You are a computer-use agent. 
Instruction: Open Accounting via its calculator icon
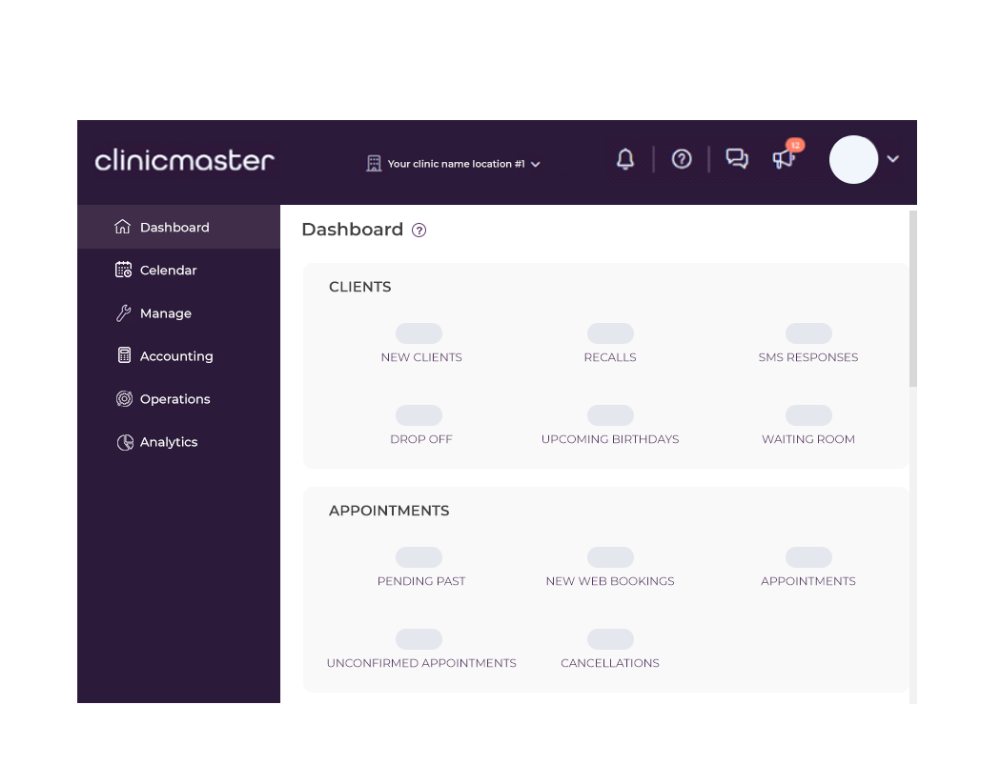click(121, 355)
